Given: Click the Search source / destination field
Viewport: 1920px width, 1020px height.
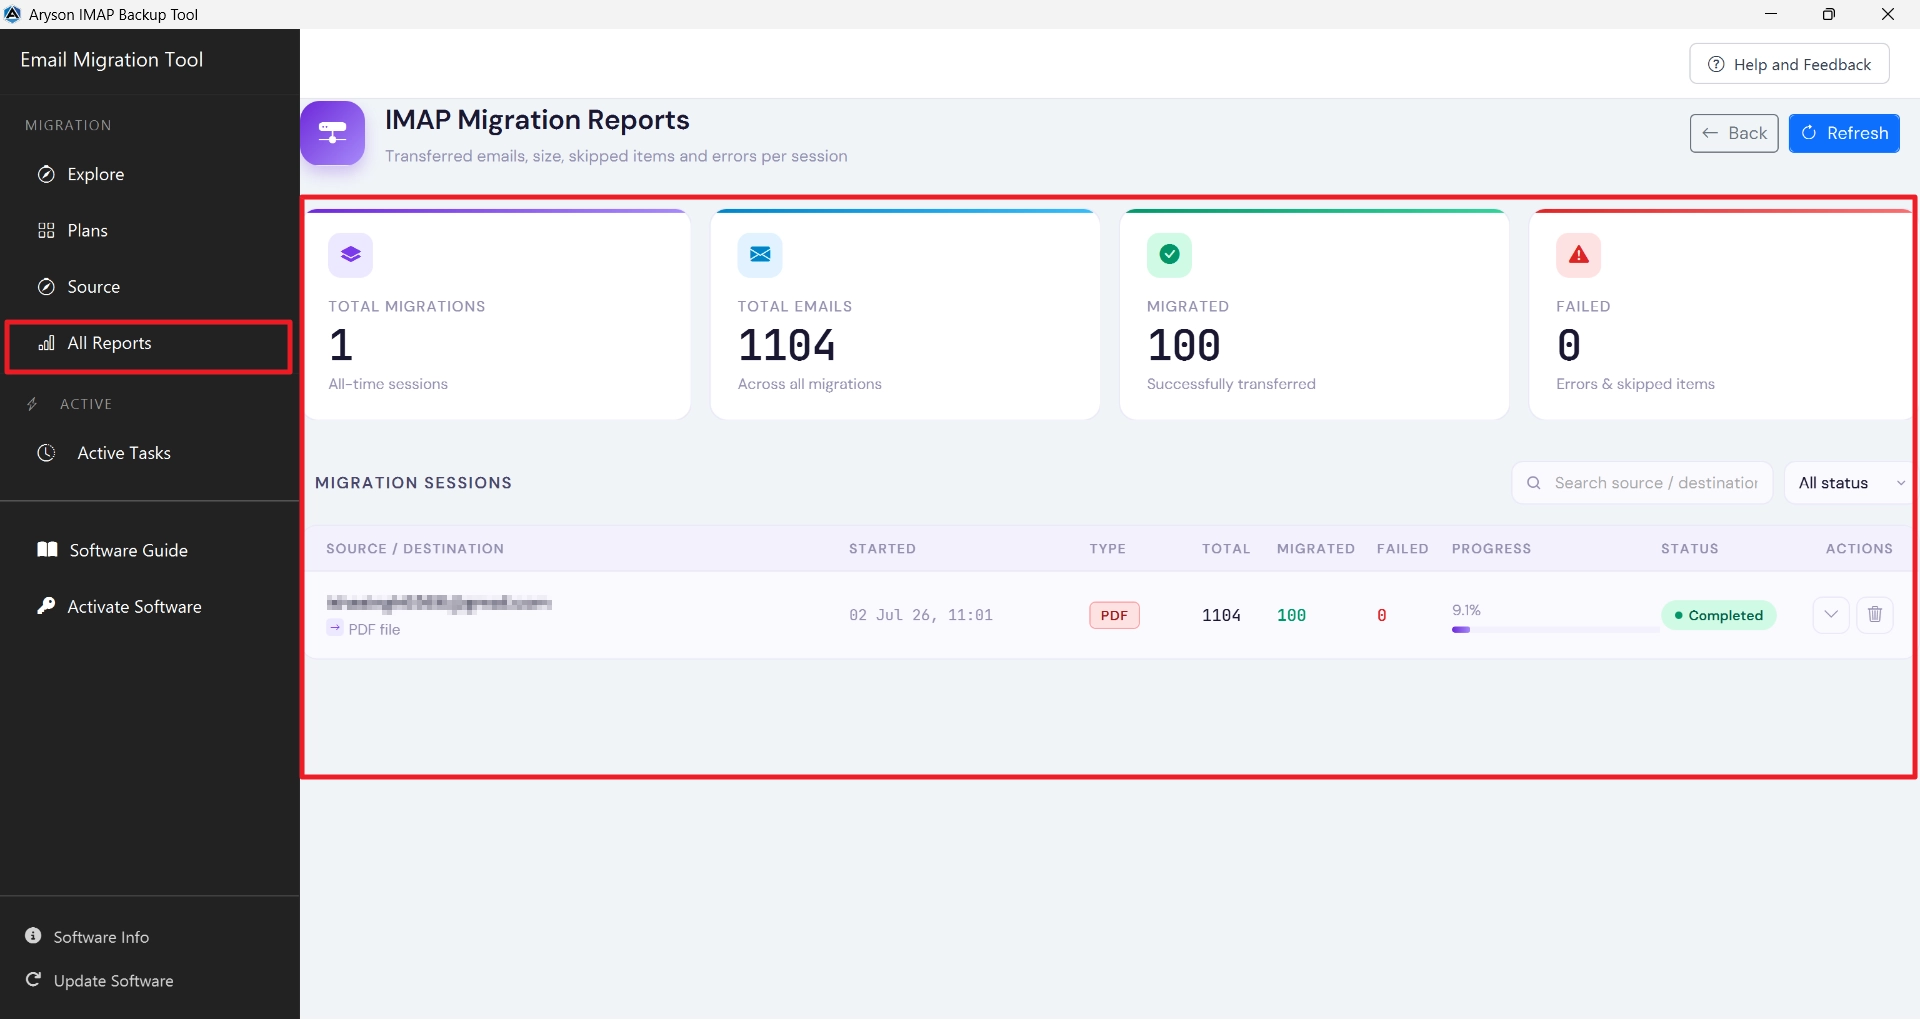Looking at the screenshot, I should point(1642,483).
